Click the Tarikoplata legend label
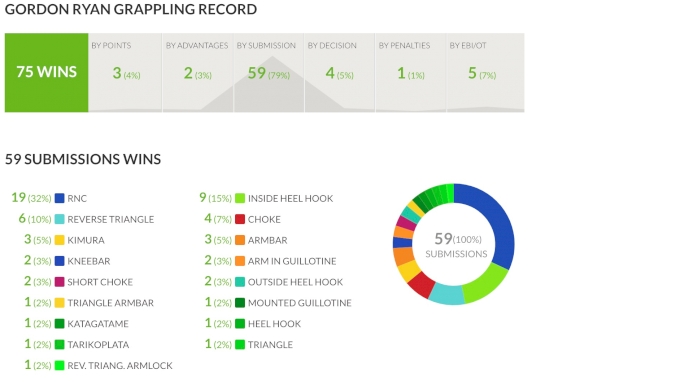This screenshot has width=680, height=382. [98, 345]
